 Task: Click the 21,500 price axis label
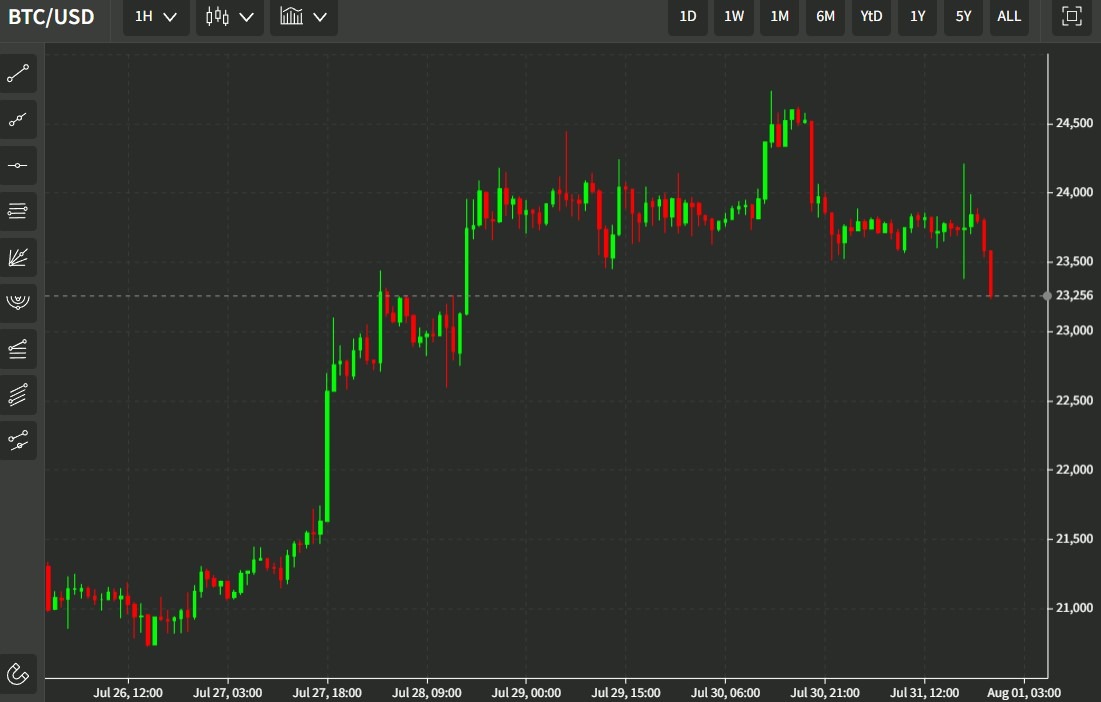click(x=1074, y=538)
